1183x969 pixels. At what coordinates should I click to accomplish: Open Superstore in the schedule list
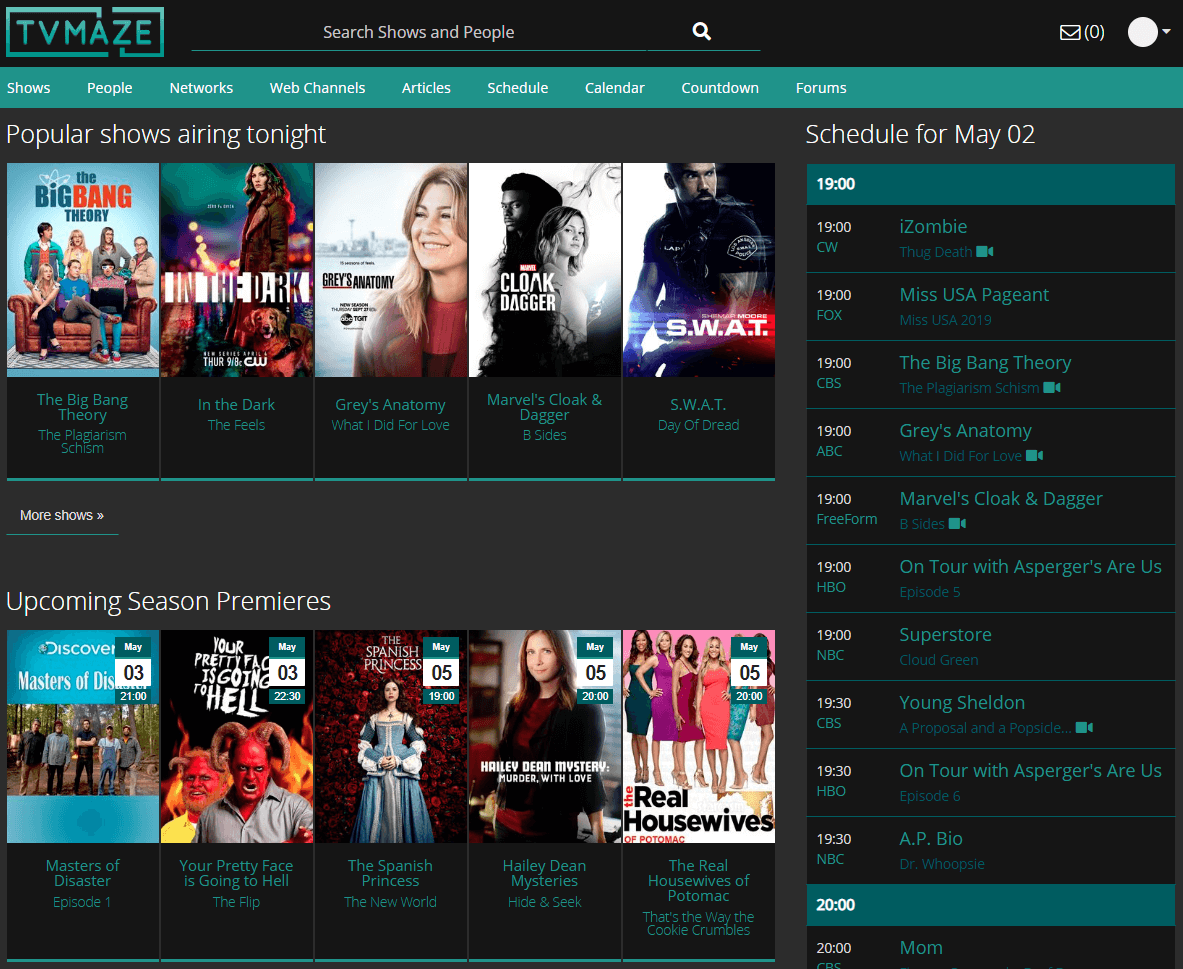[945, 635]
